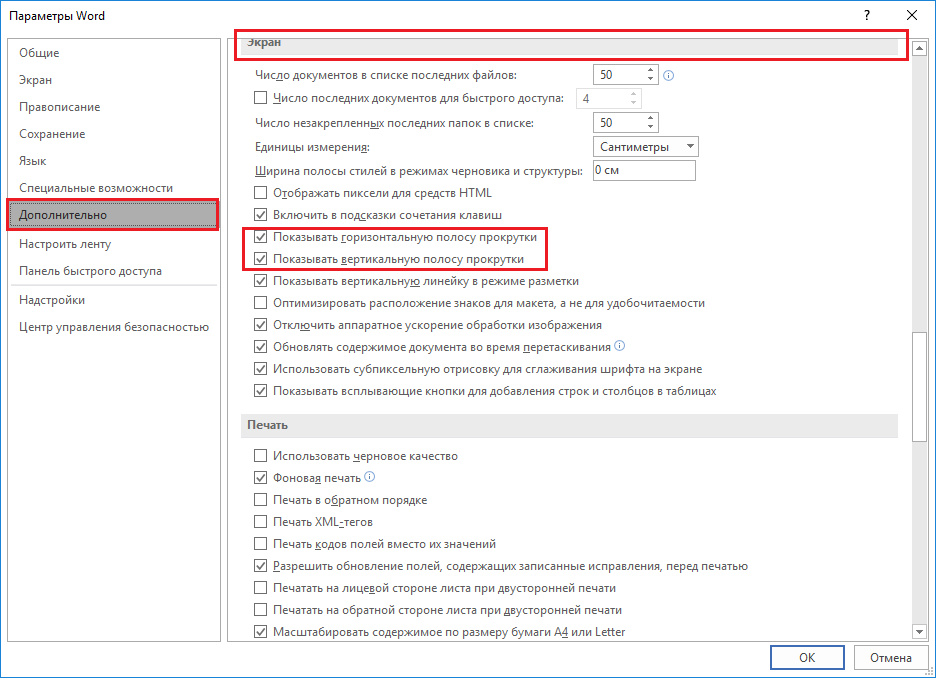Select the 'Язык' category
Screen dimensions: 936x678
pos(113,161)
